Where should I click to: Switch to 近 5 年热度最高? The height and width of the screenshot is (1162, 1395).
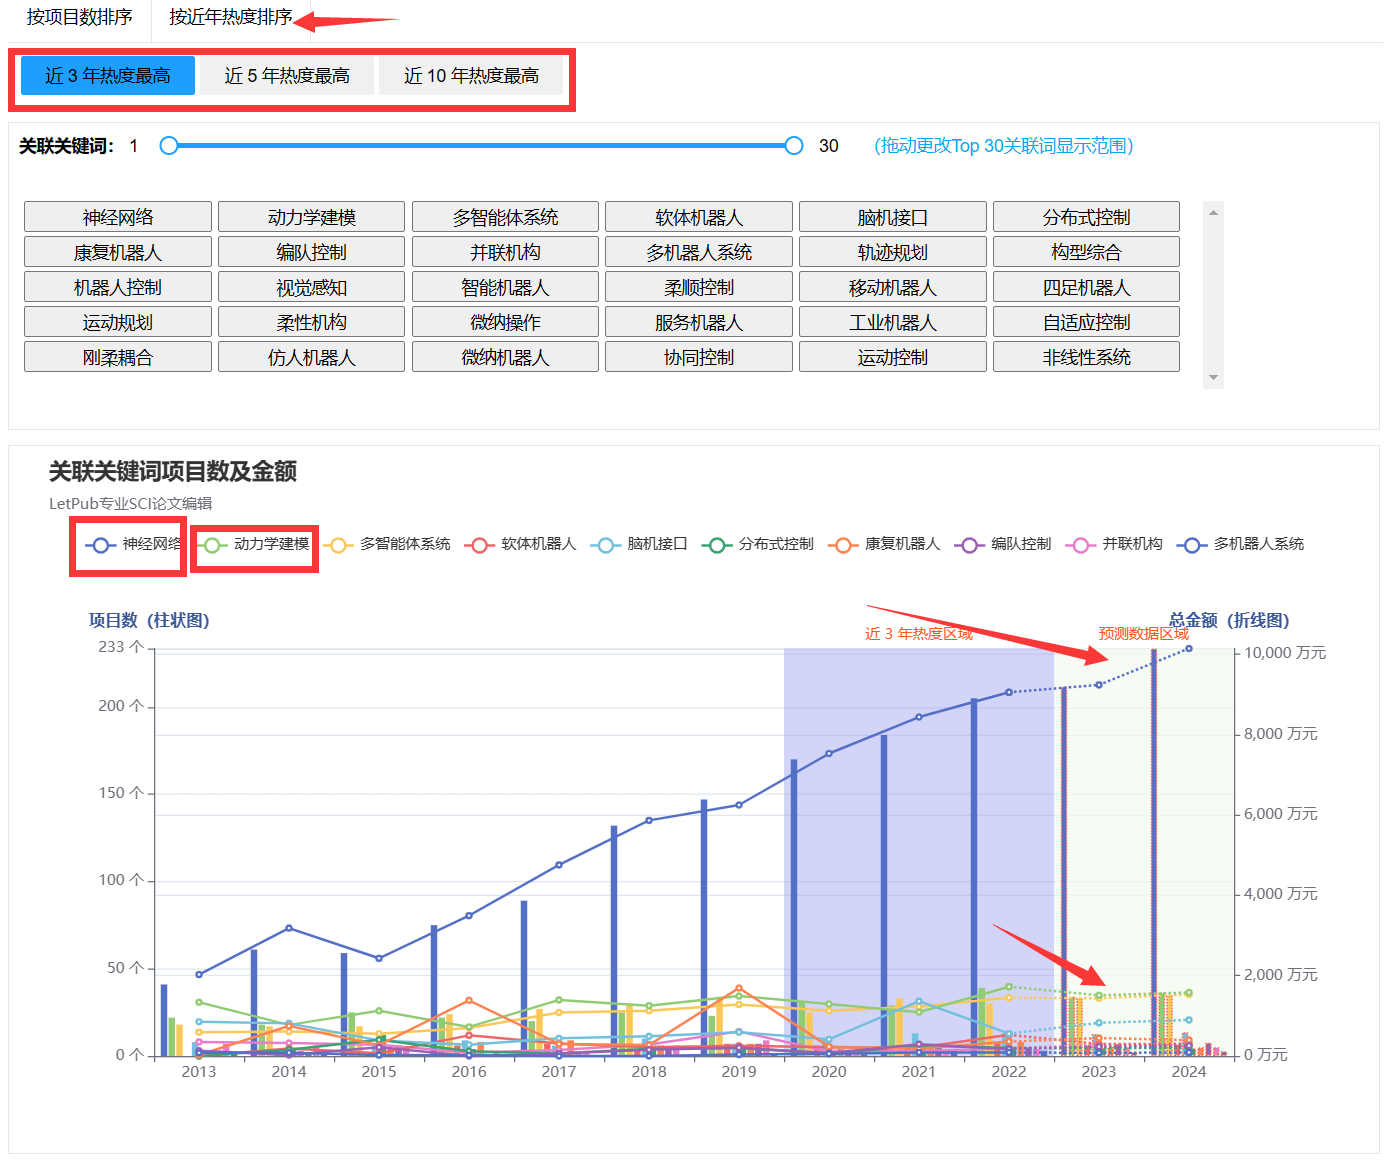tap(287, 76)
